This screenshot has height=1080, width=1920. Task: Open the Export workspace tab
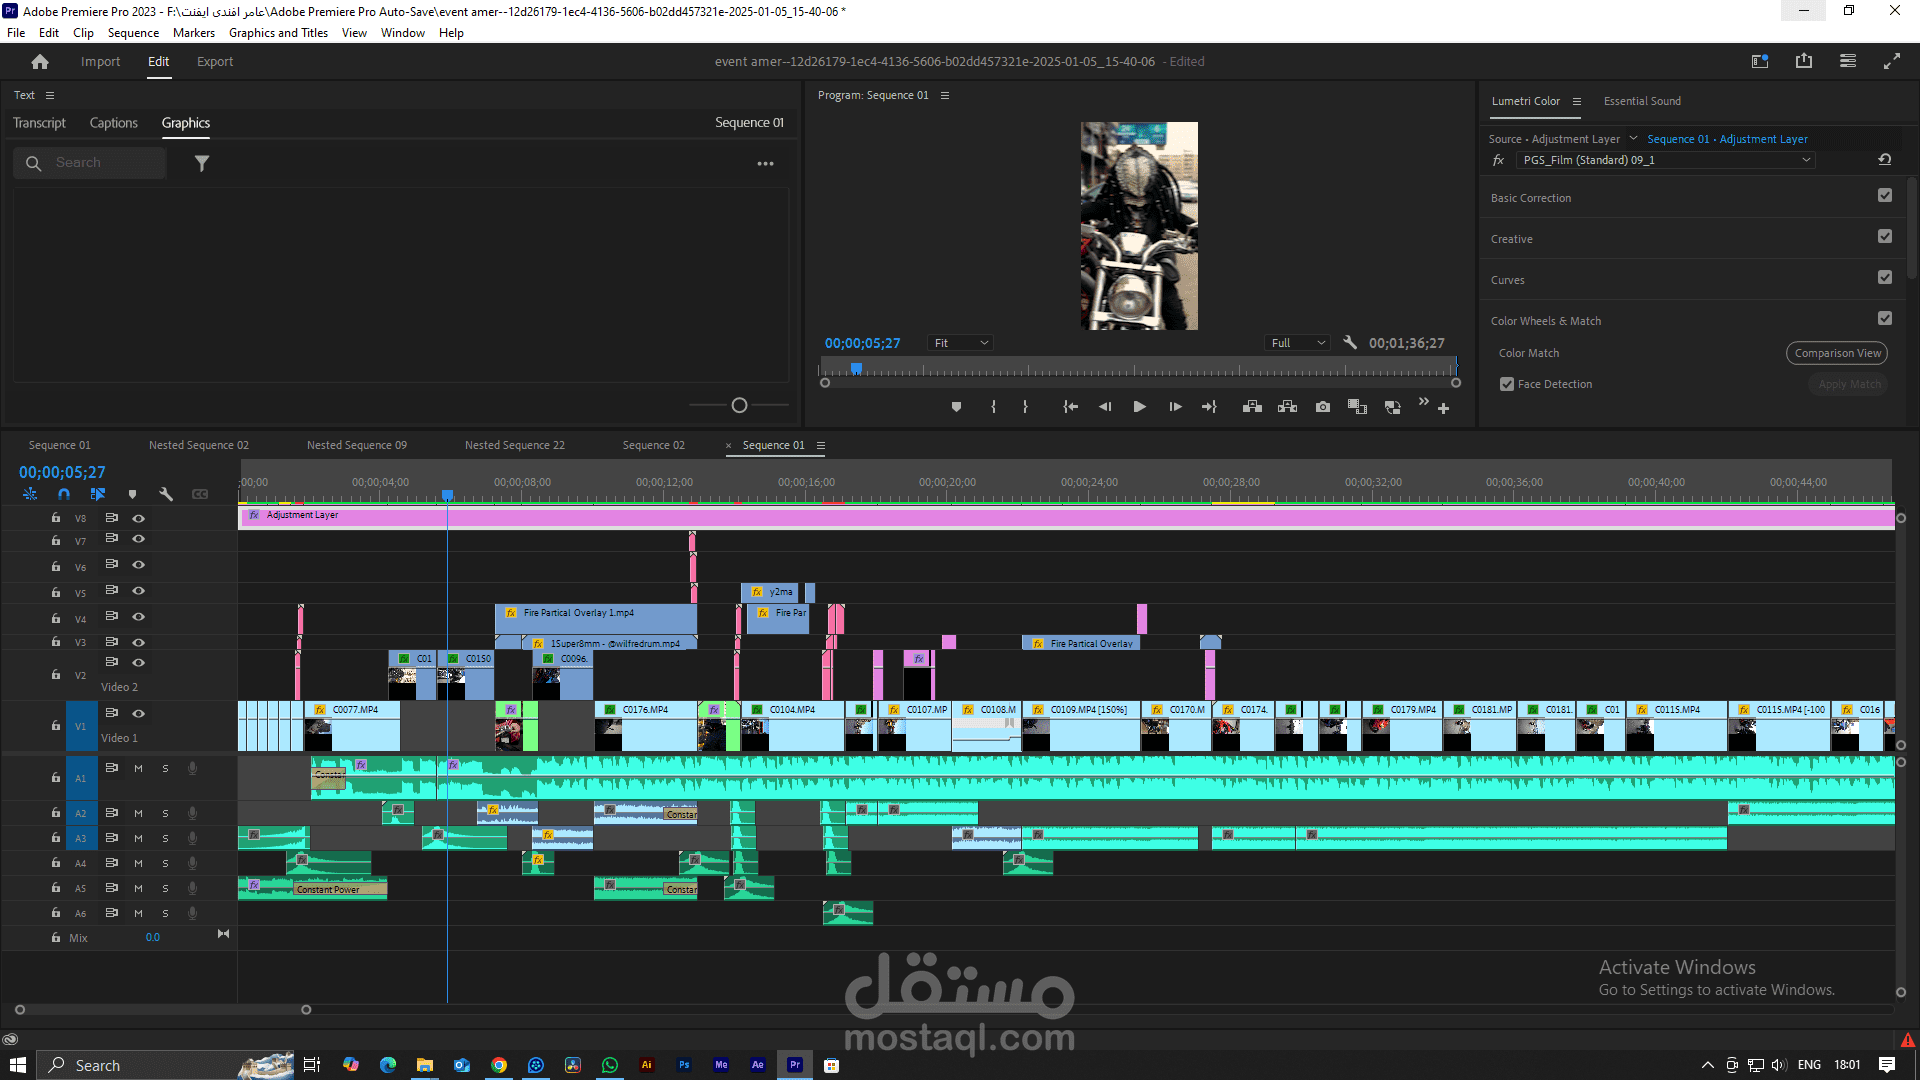click(x=215, y=62)
